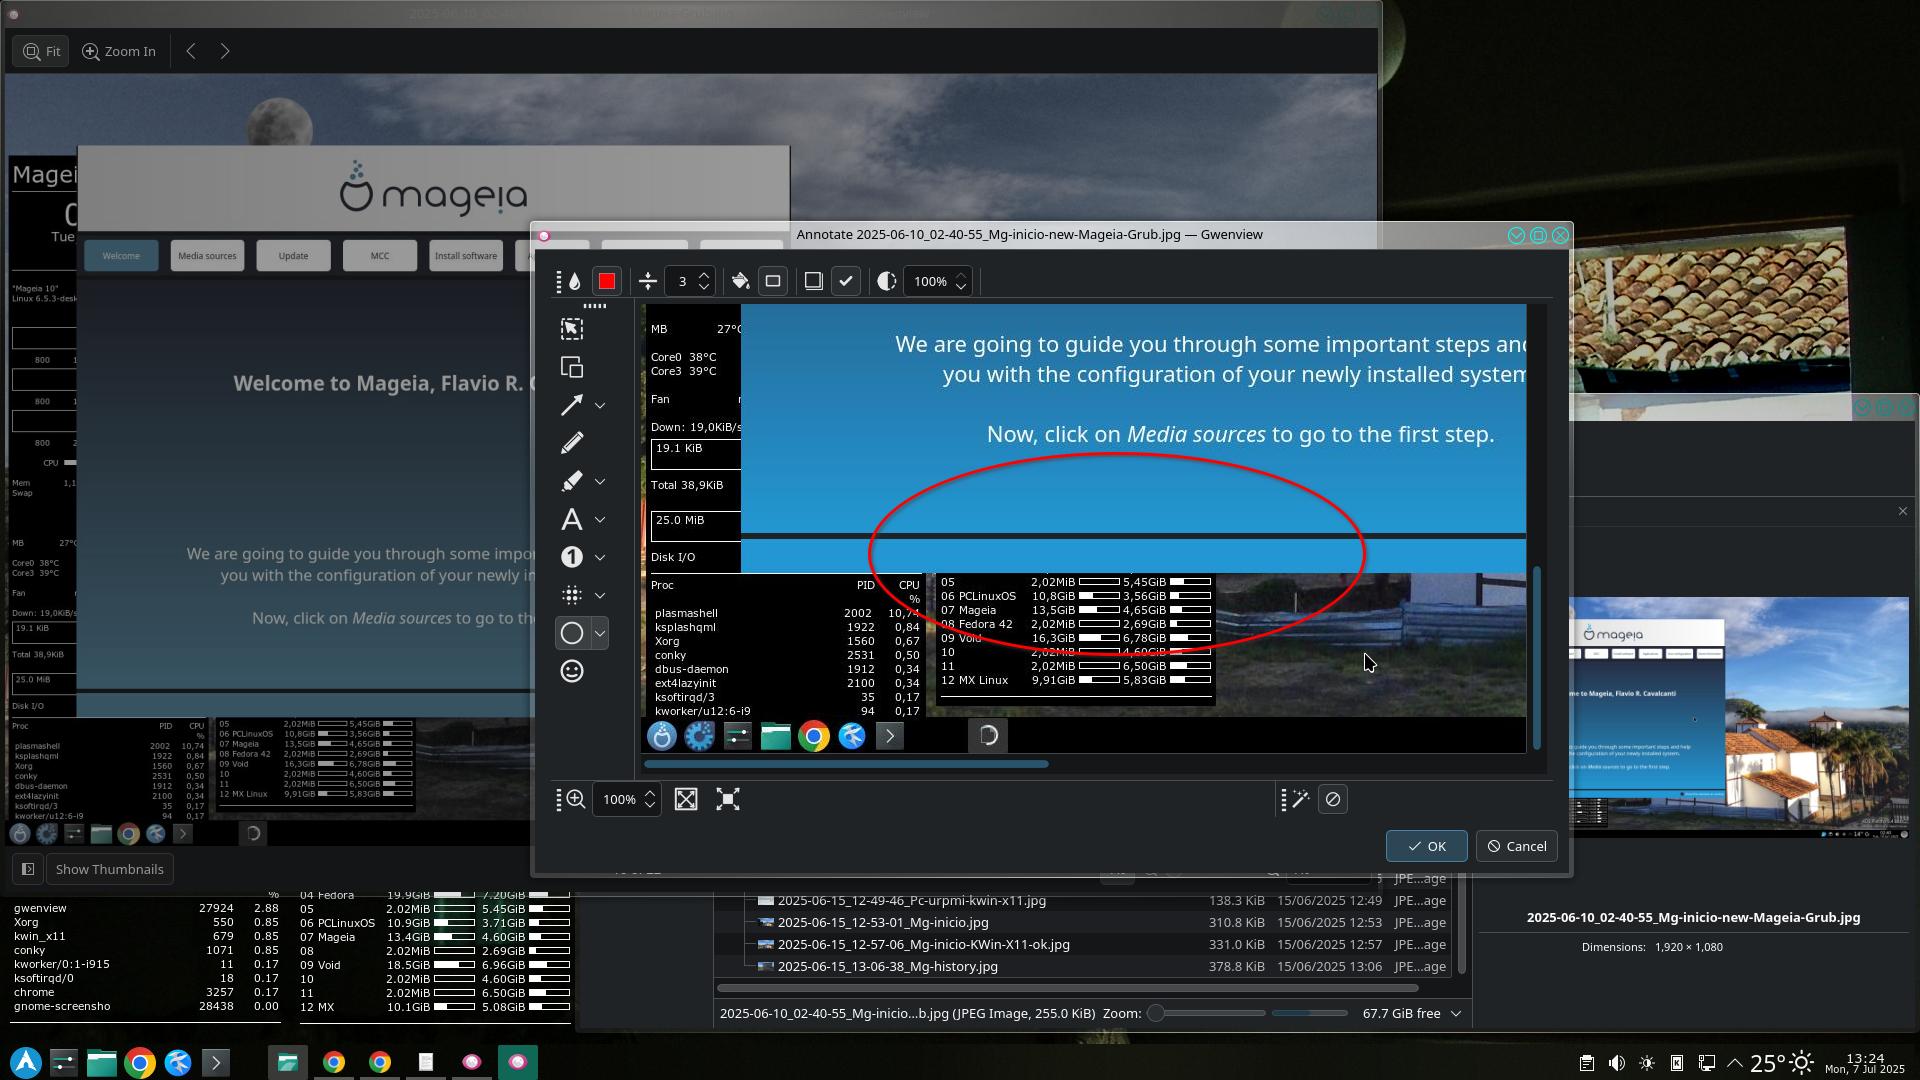Switch to the active Gwenview taskbar entry
This screenshot has width=1920, height=1080.
point(517,1062)
